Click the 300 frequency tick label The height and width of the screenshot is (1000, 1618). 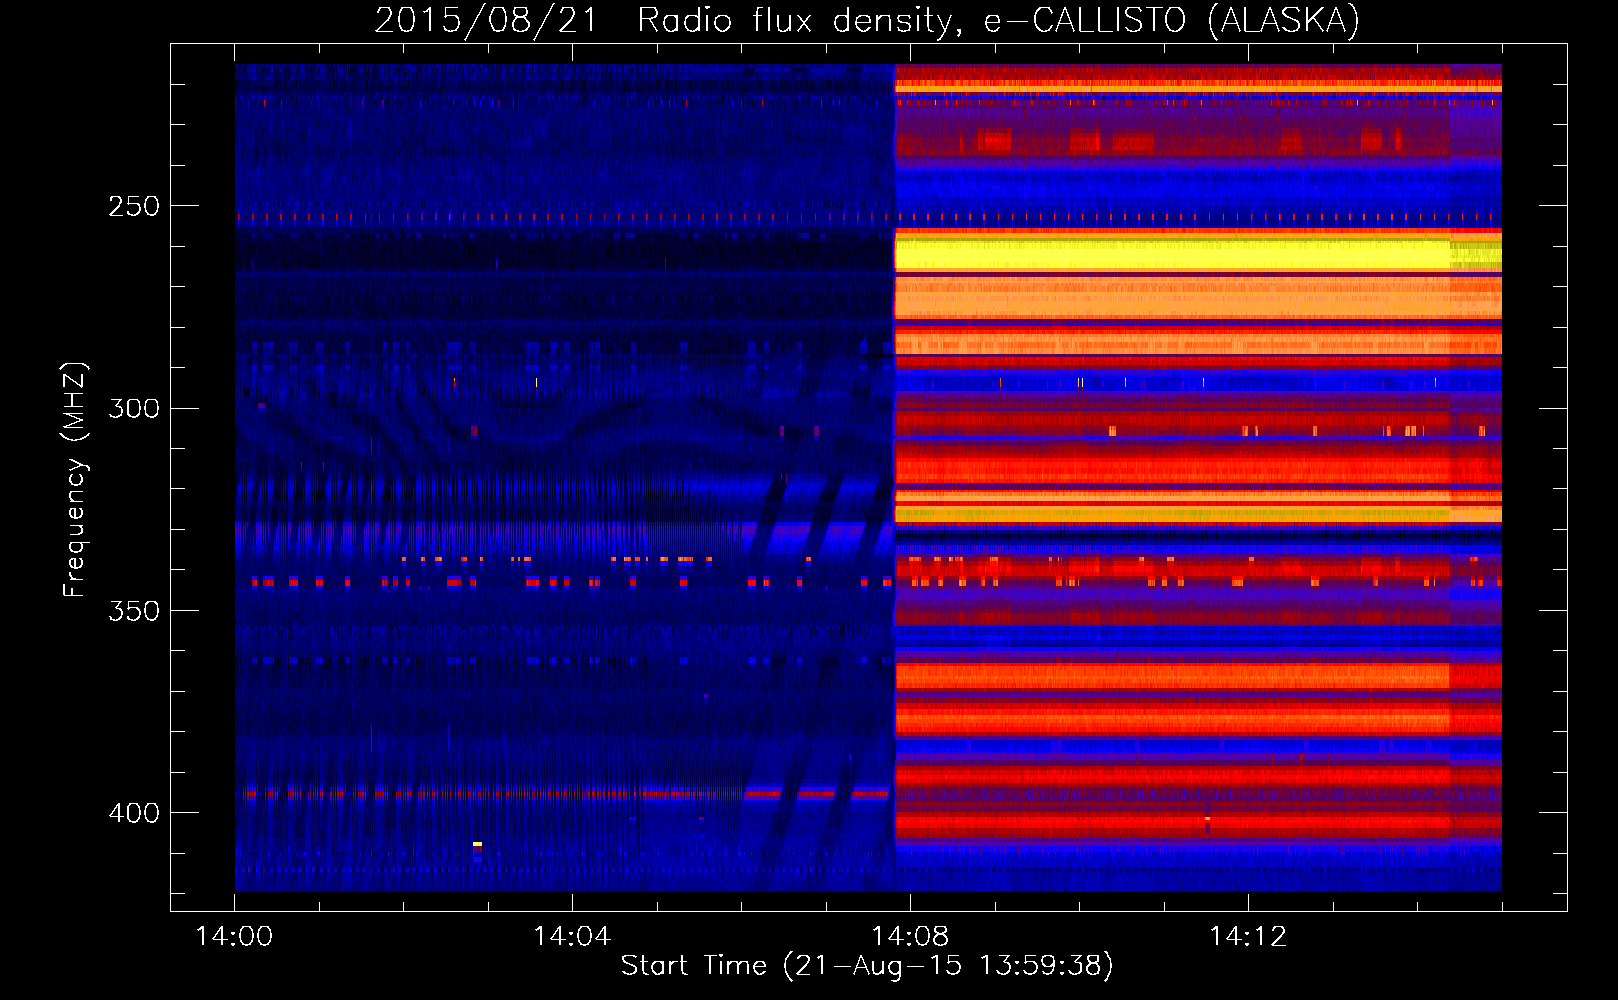point(134,408)
